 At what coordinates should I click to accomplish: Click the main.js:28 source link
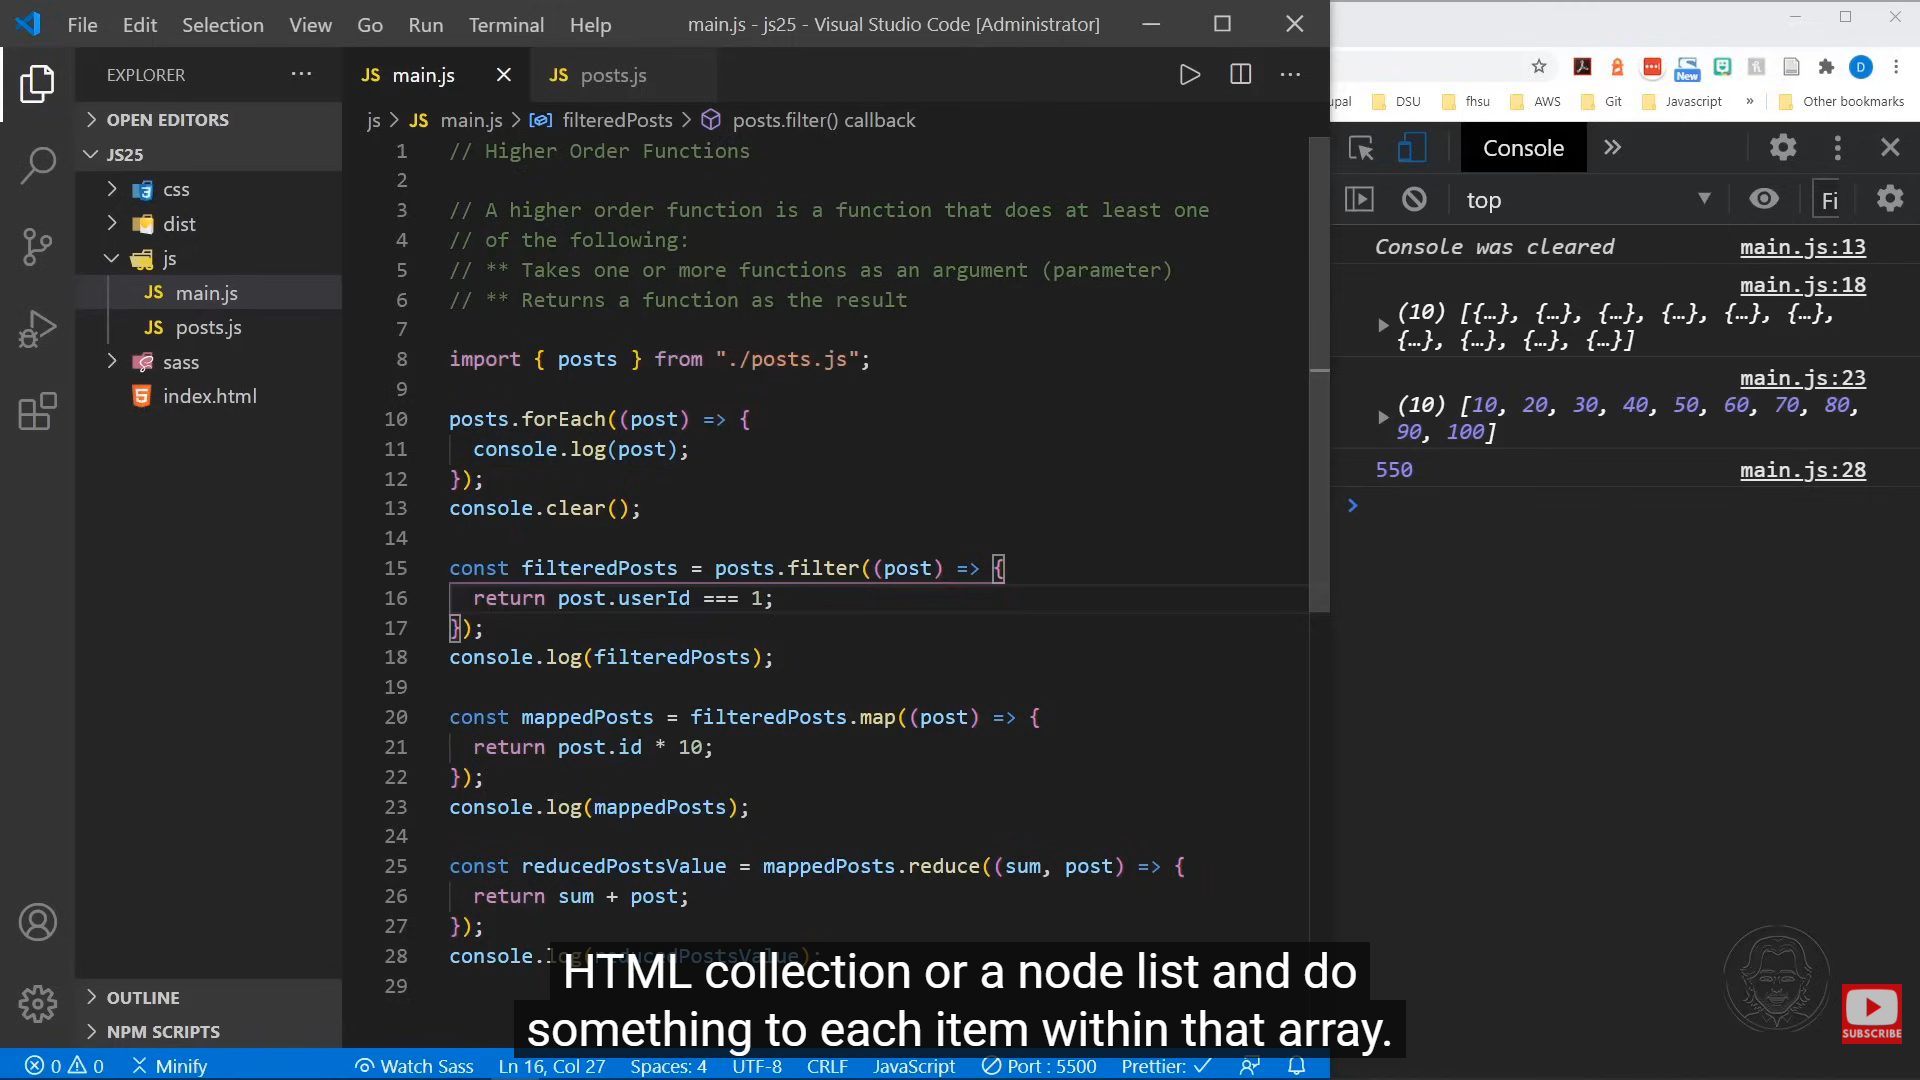(1802, 470)
